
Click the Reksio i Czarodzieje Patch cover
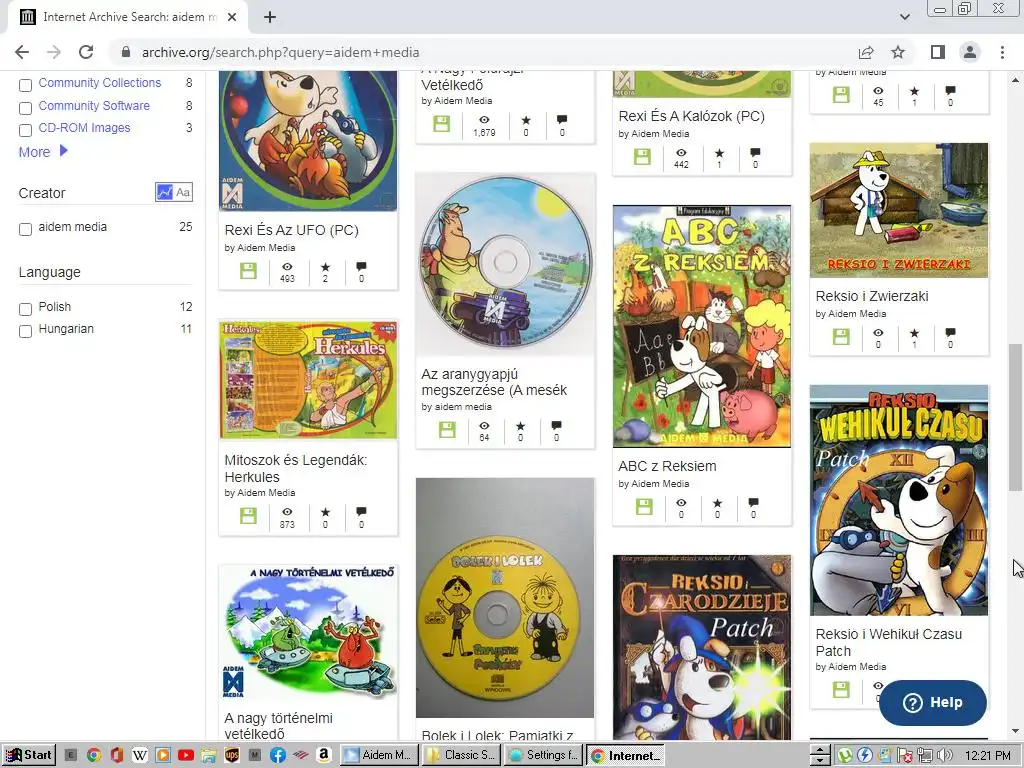(701, 647)
